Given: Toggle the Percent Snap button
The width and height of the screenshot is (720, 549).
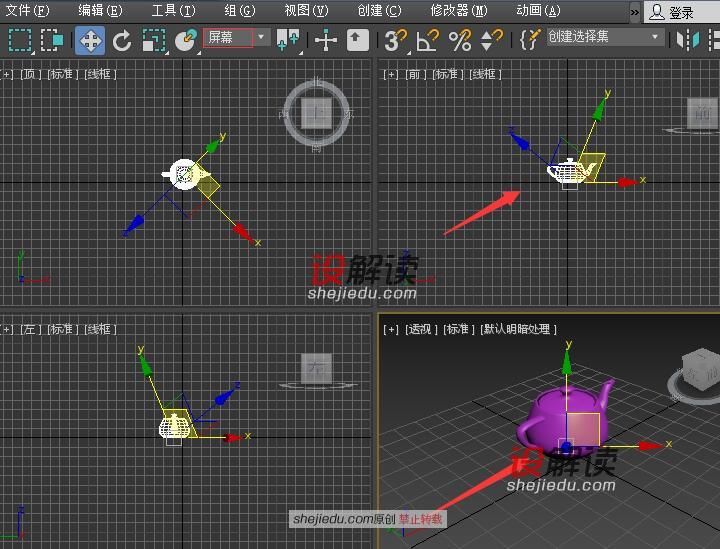Looking at the screenshot, I should 460,40.
